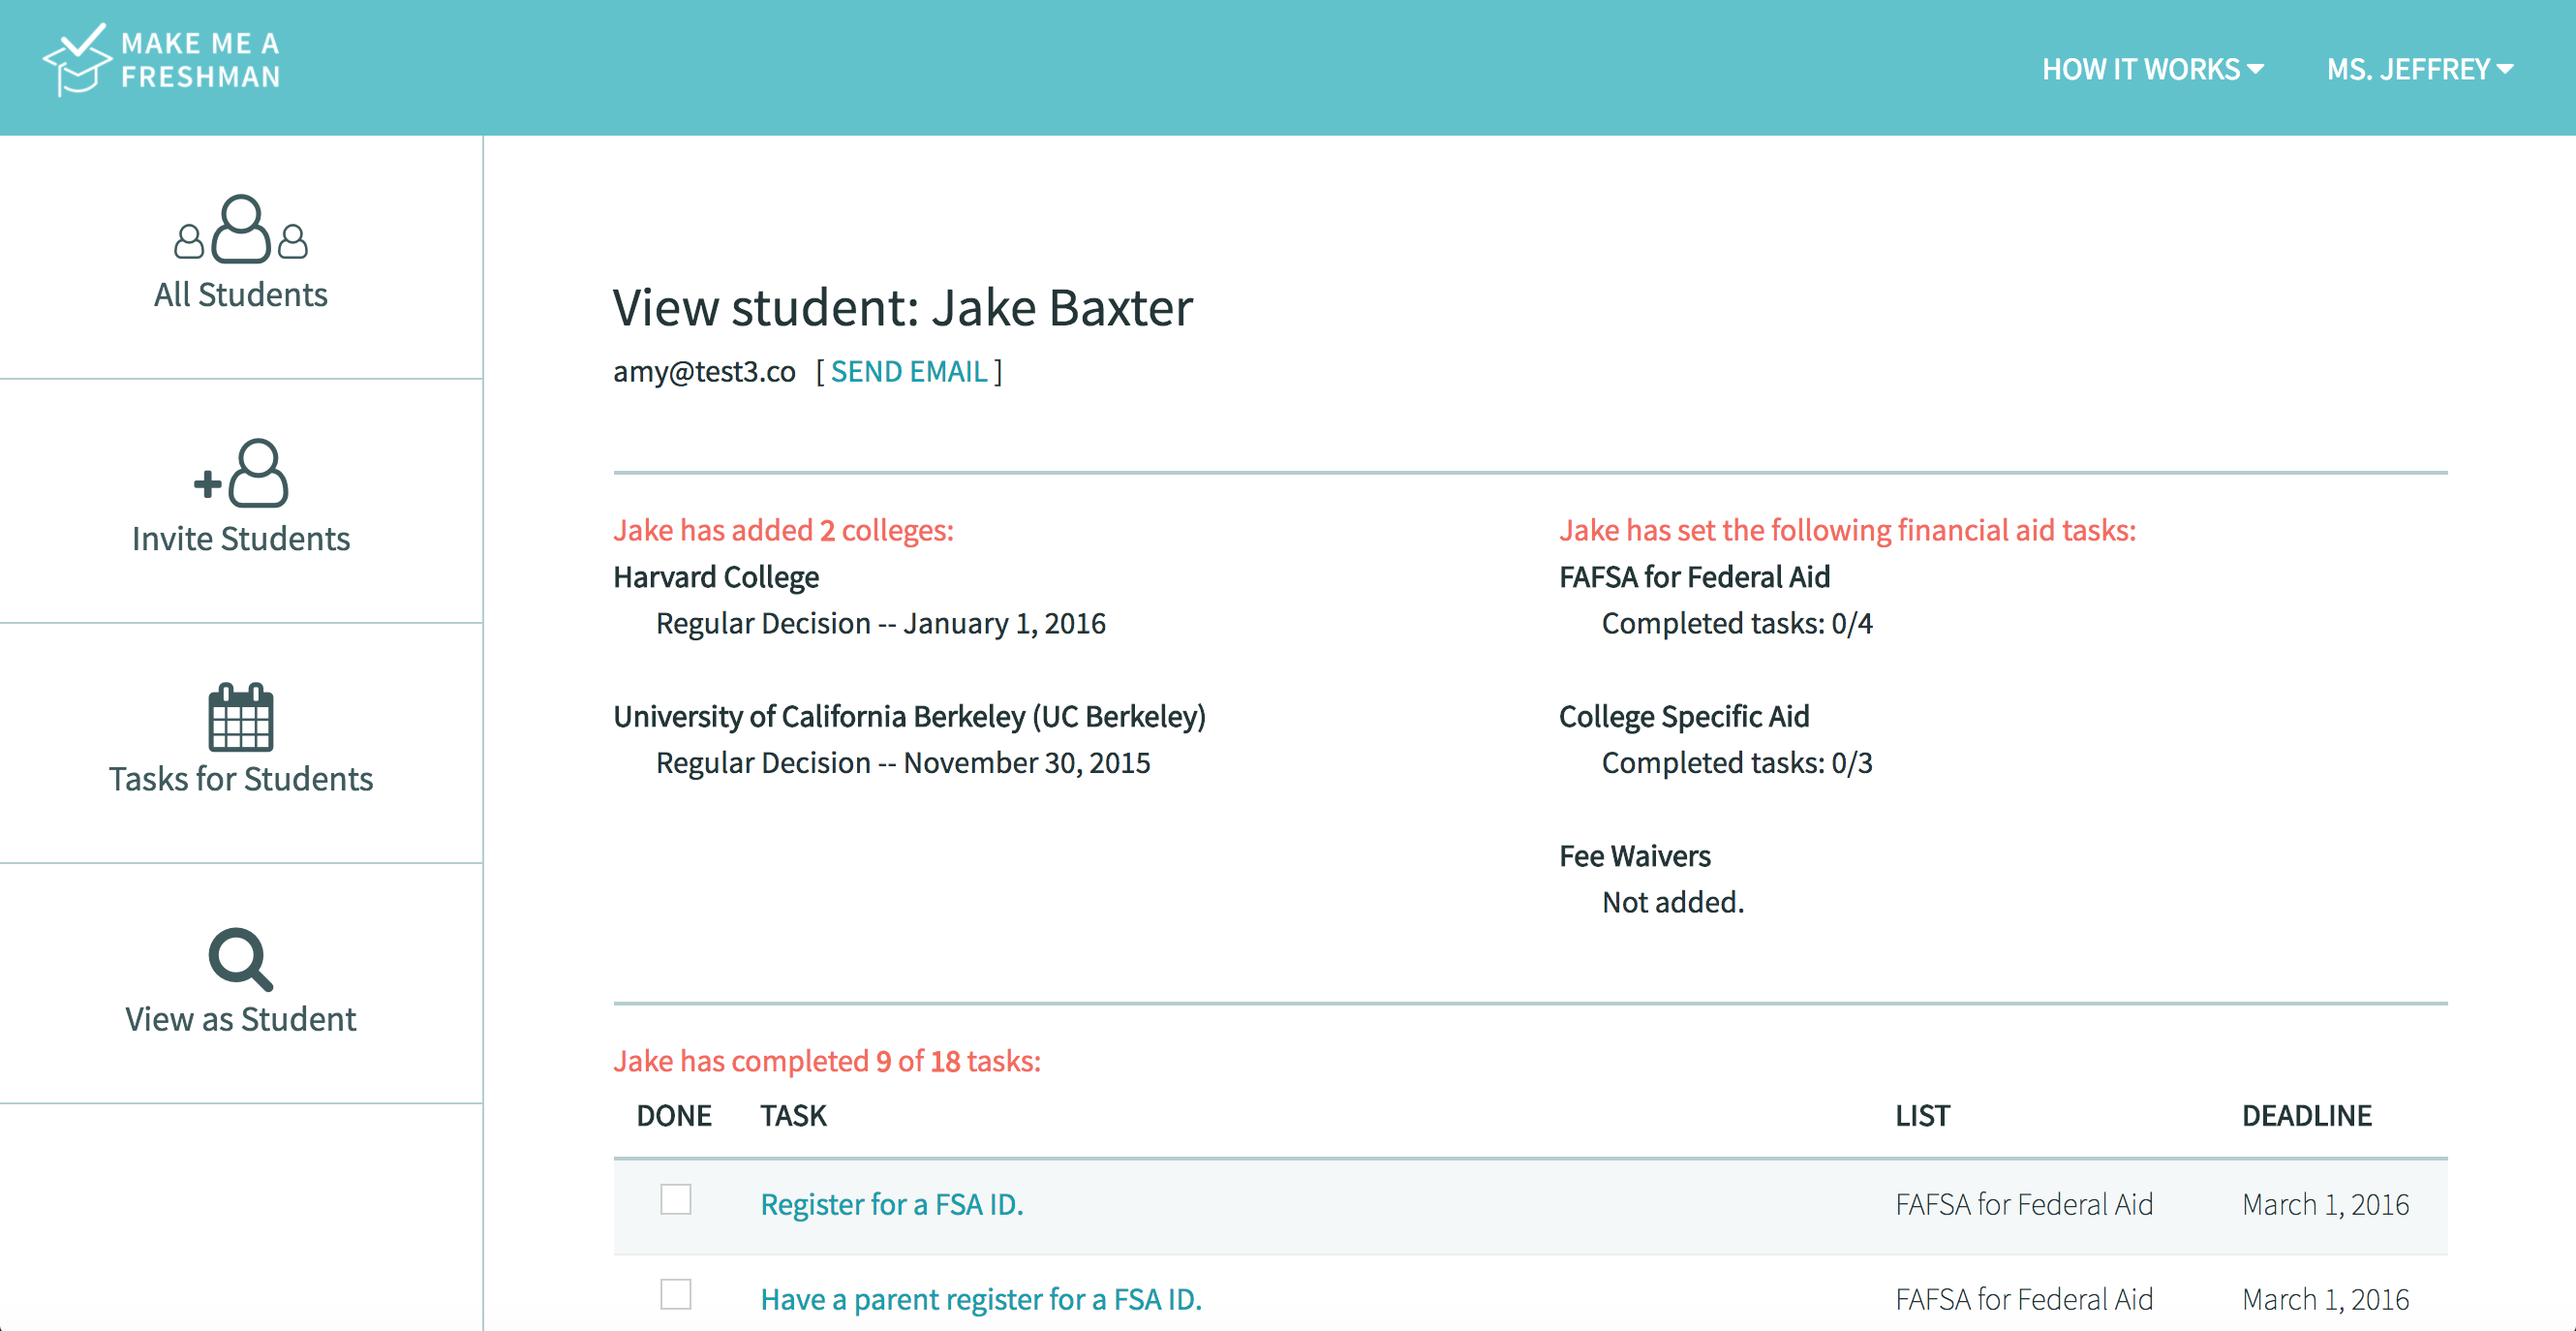Open the All Students group icon
The image size is (2576, 1331).
tap(241, 230)
